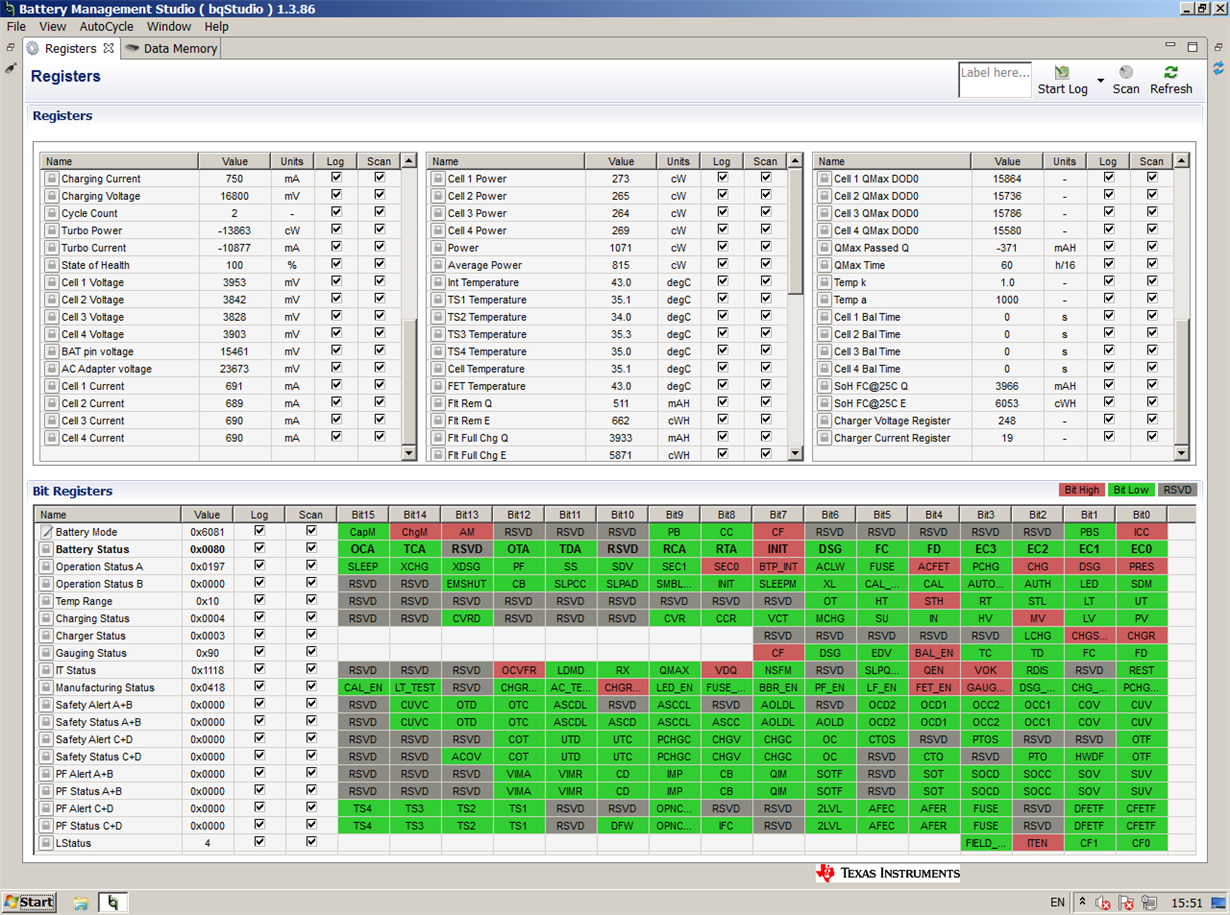Screen dimensions: 1230x915
Task: Toggle the Log checkbox for Battery Status
Action: click(259, 548)
